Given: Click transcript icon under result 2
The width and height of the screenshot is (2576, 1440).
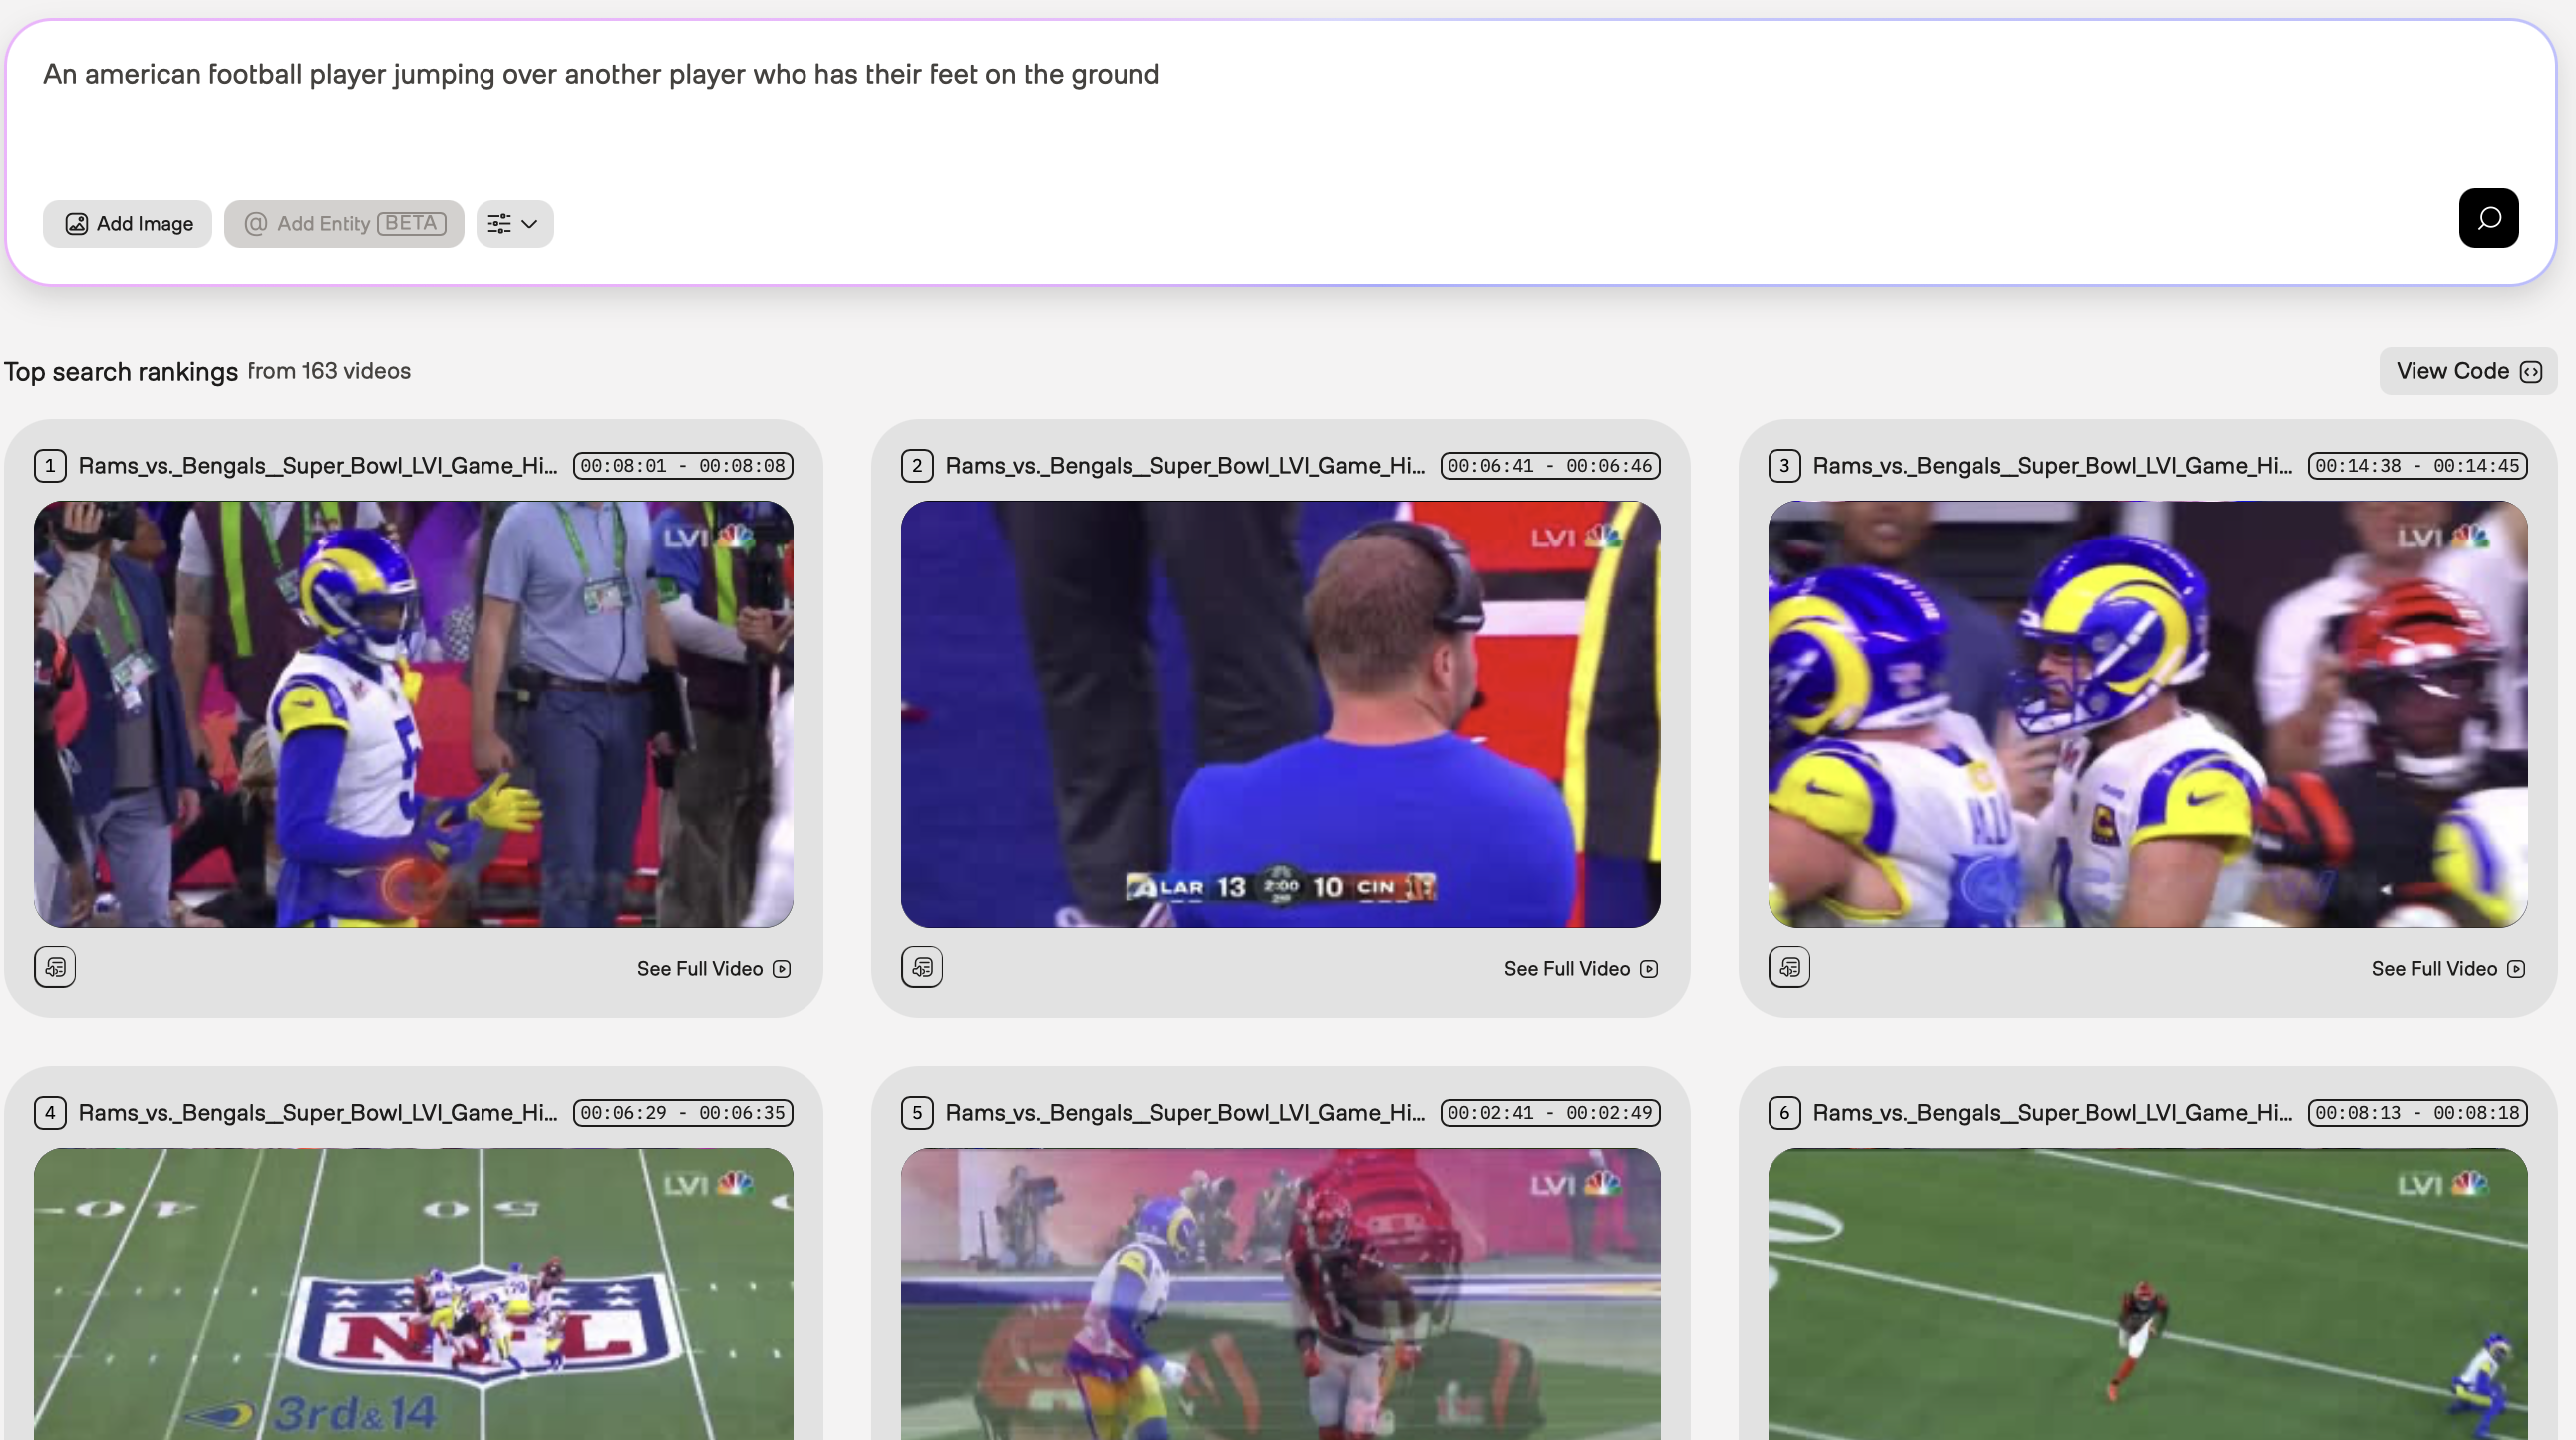Looking at the screenshot, I should (922, 967).
